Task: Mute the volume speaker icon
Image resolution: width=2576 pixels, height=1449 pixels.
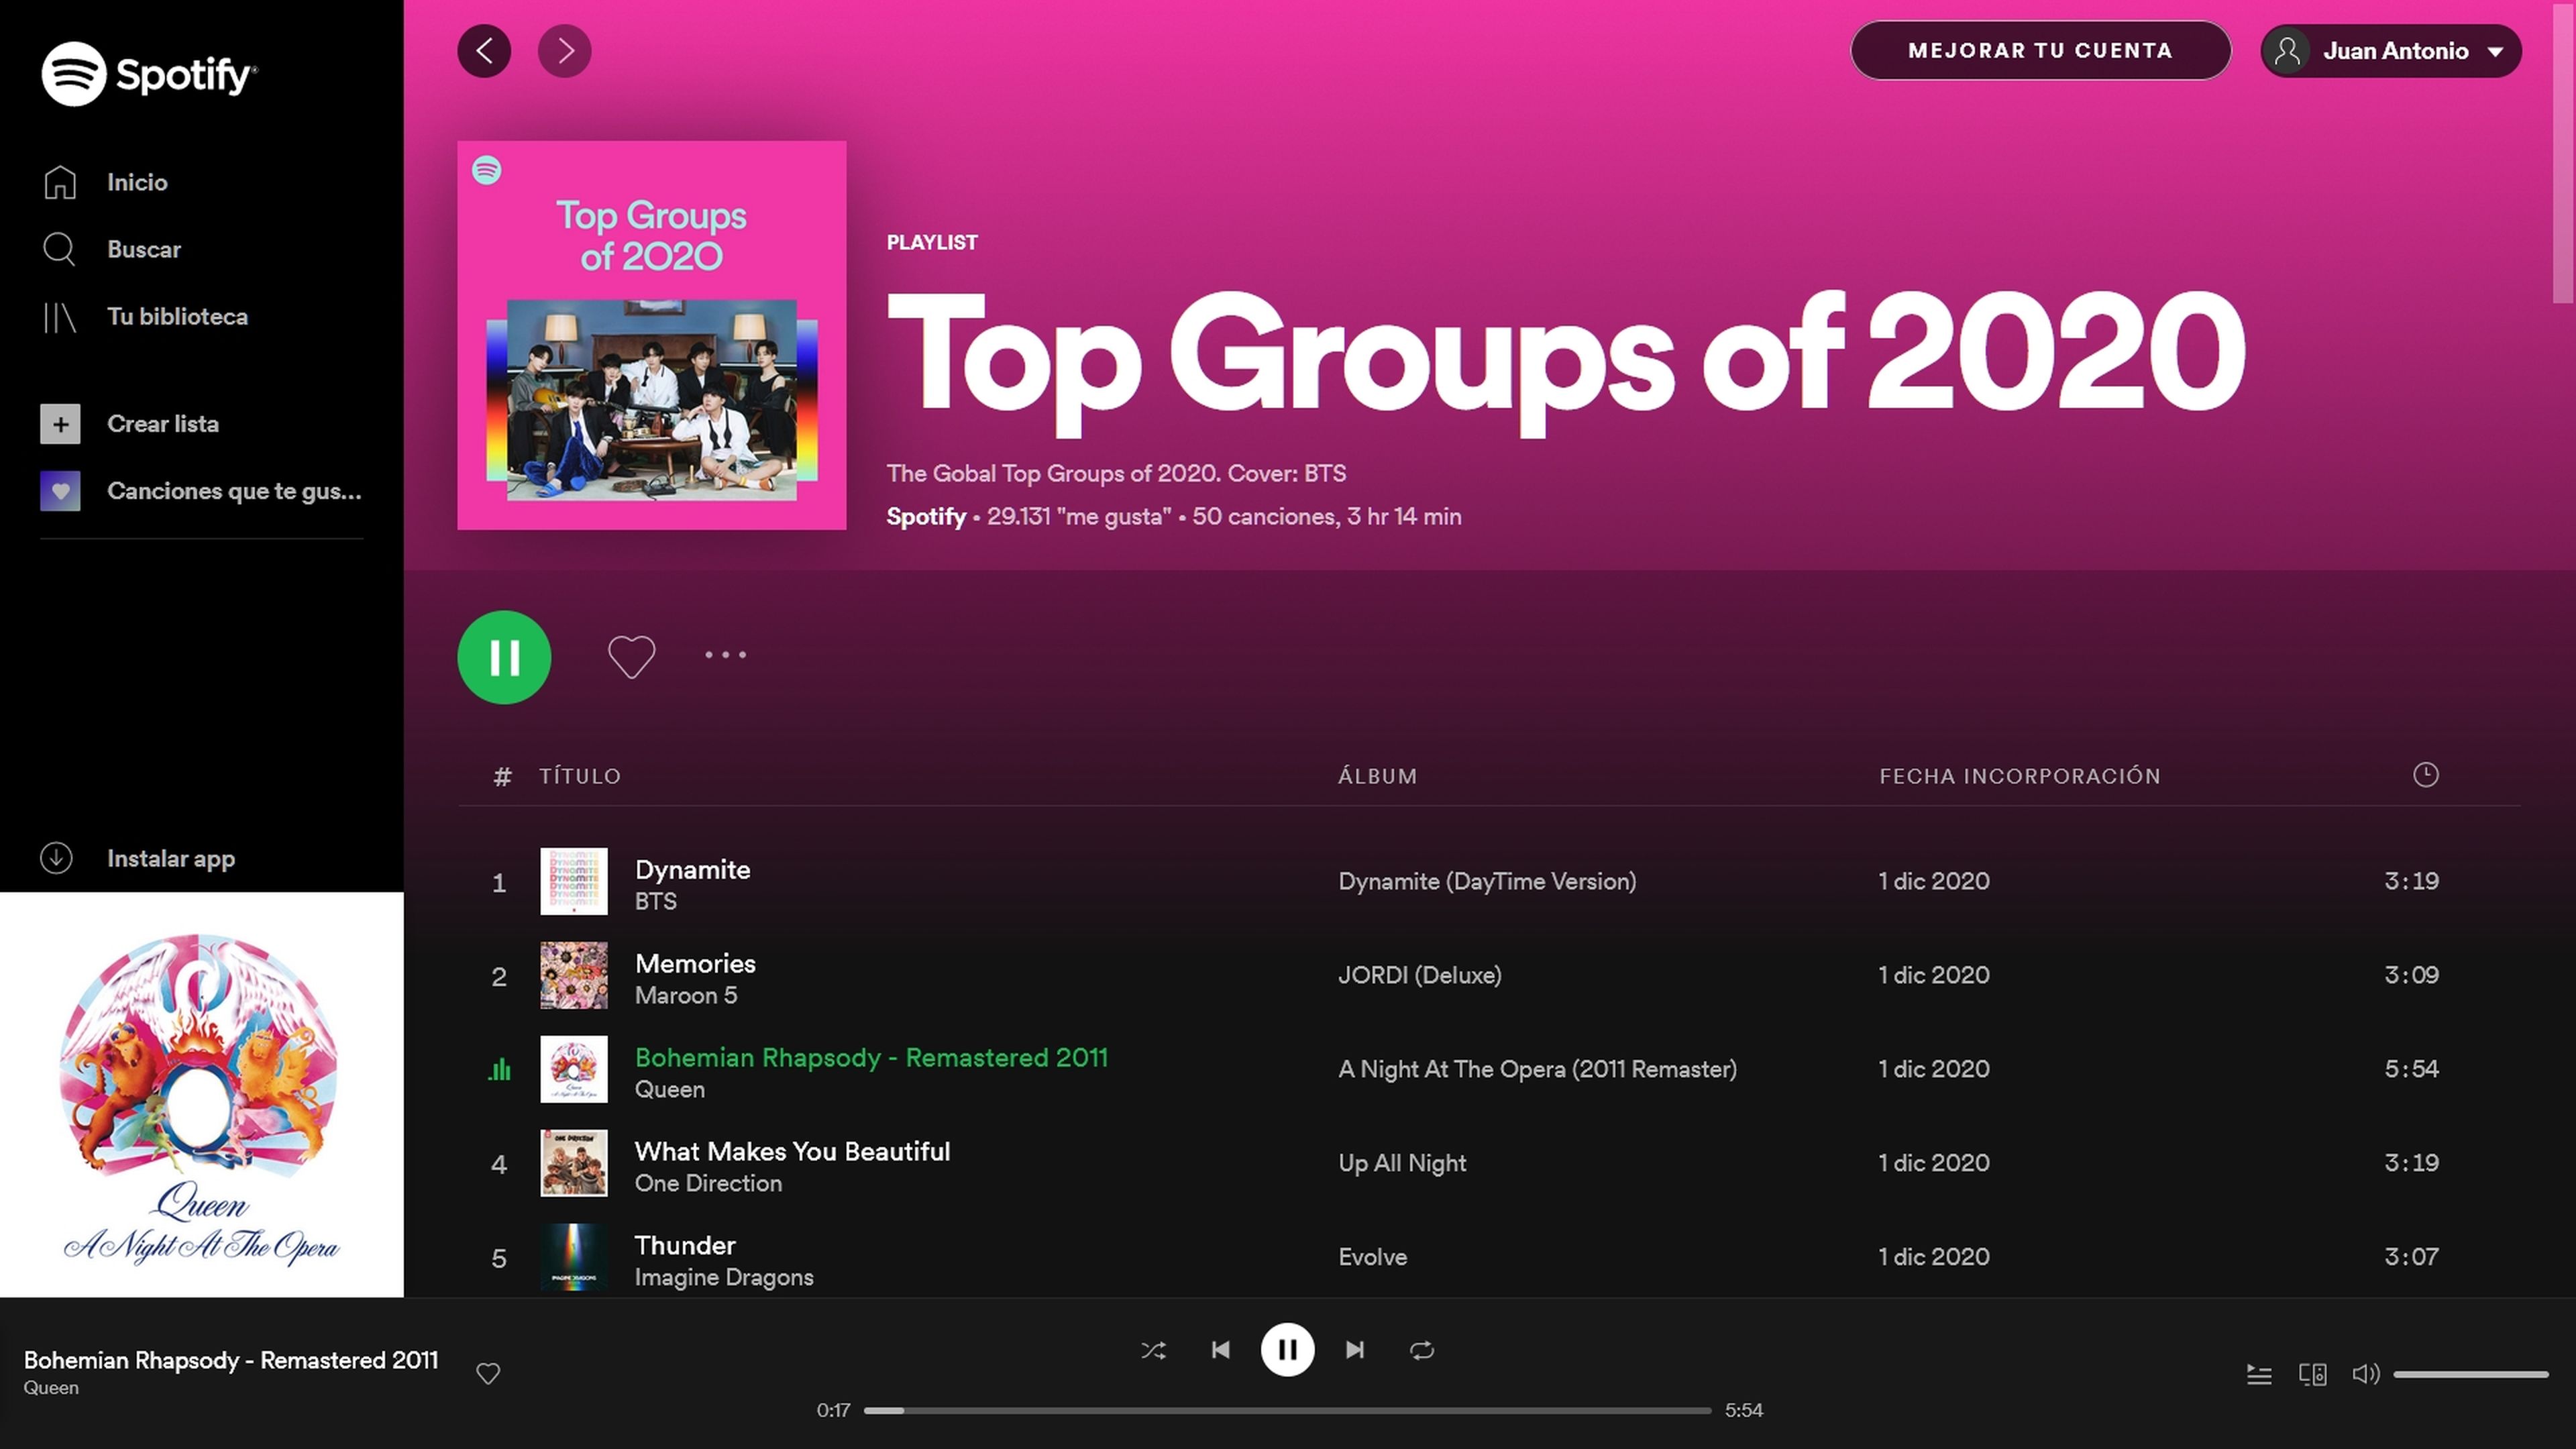Action: point(2365,1374)
